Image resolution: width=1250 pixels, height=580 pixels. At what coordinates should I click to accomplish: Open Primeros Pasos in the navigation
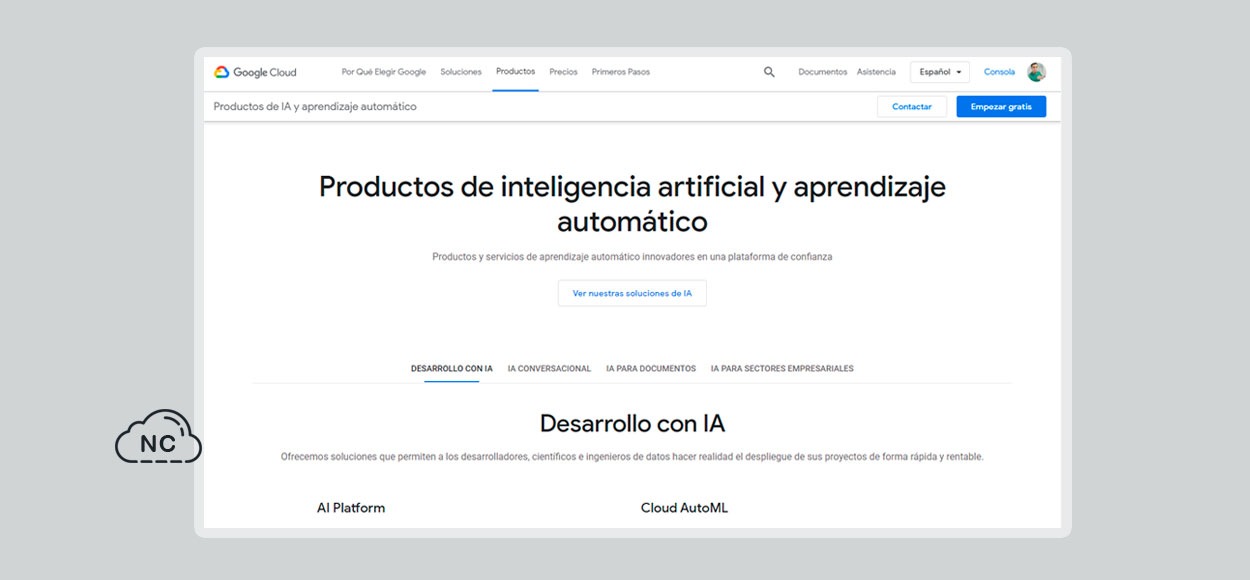[621, 72]
